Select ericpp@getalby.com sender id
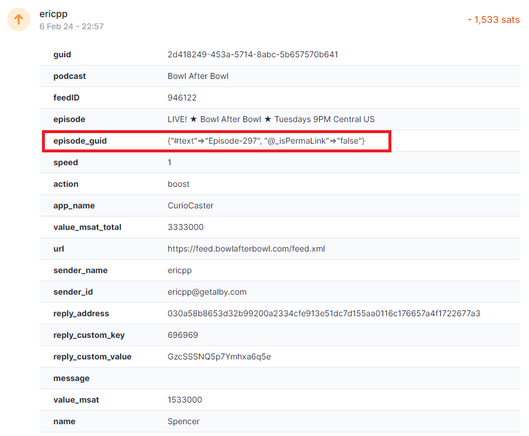 pos(207,292)
